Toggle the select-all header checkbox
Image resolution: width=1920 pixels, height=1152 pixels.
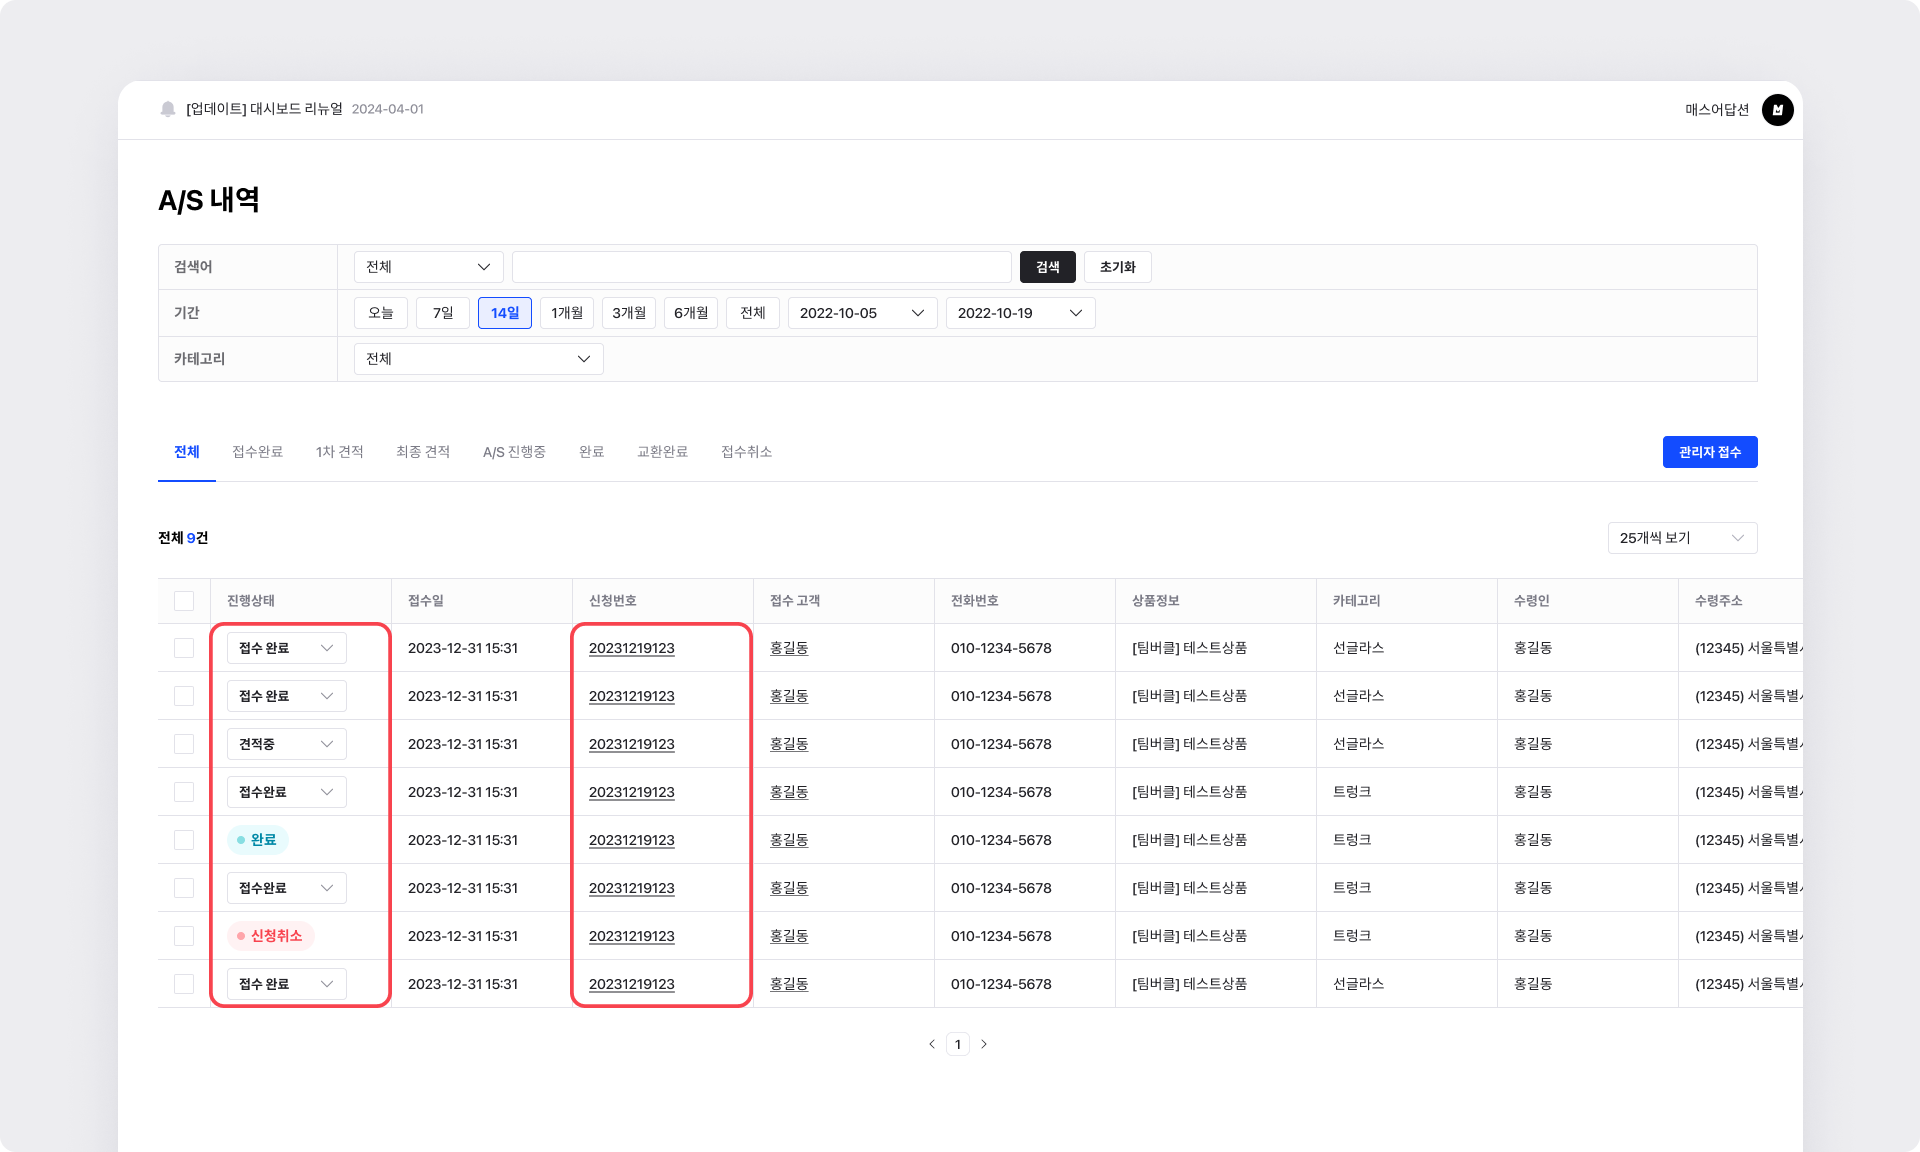tap(184, 601)
